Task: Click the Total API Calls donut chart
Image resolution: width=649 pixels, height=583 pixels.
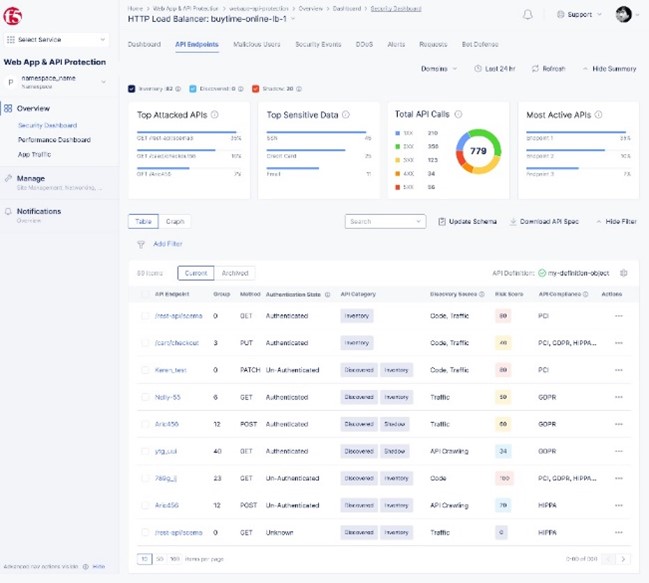Action: (478, 151)
